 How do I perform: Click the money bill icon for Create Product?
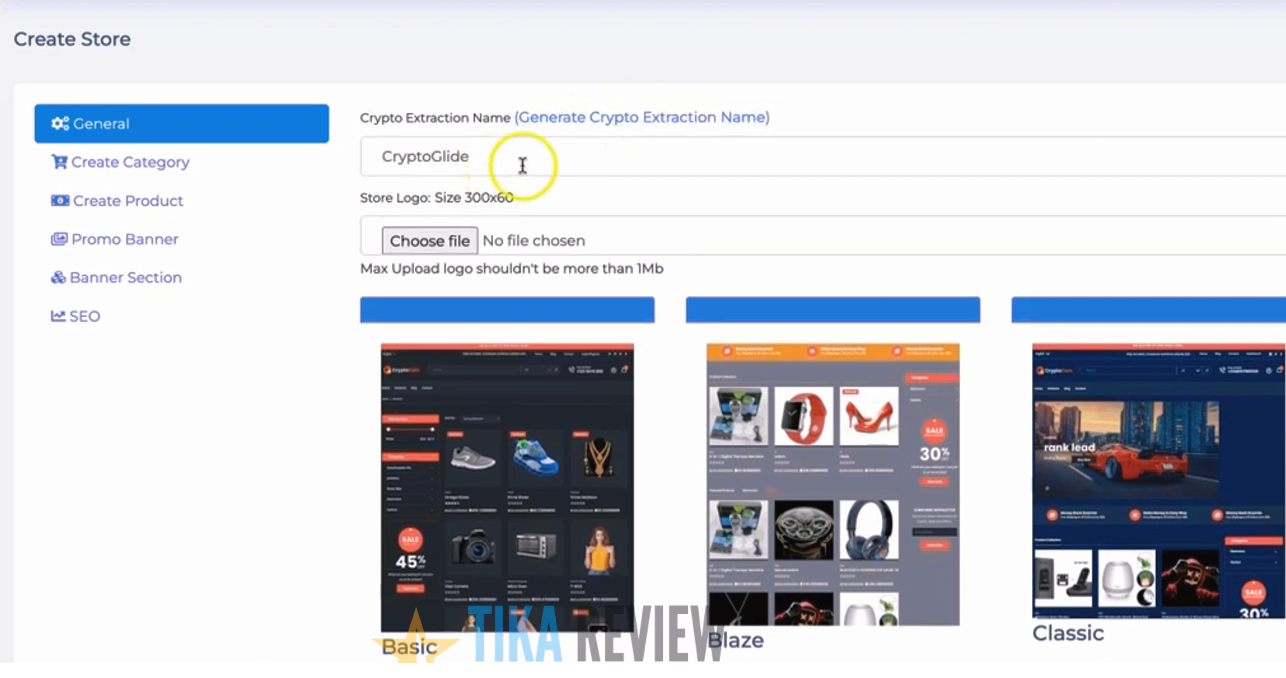[x=60, y=201]
